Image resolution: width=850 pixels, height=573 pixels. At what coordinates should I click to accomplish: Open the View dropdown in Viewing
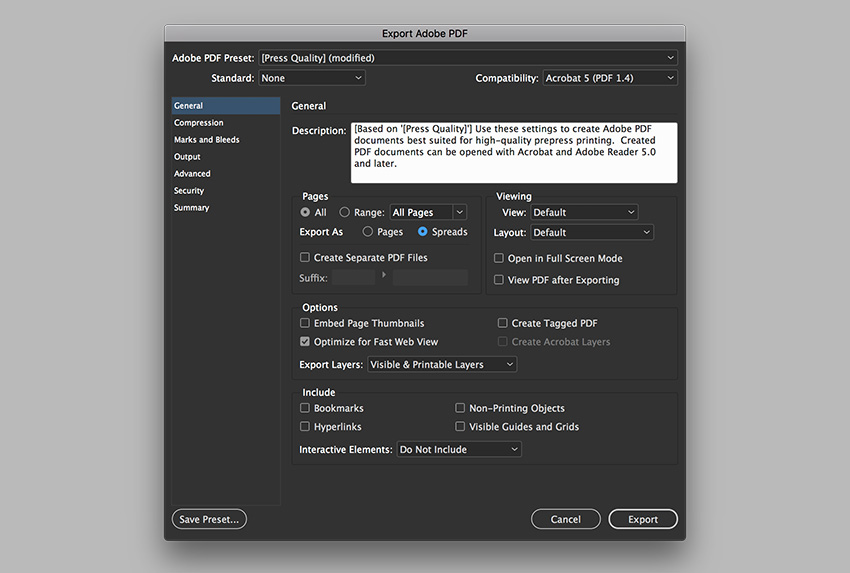584,213
